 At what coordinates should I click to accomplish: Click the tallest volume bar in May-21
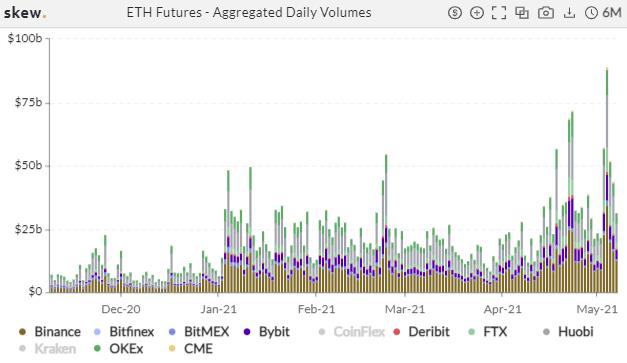[x=607, y=180]
